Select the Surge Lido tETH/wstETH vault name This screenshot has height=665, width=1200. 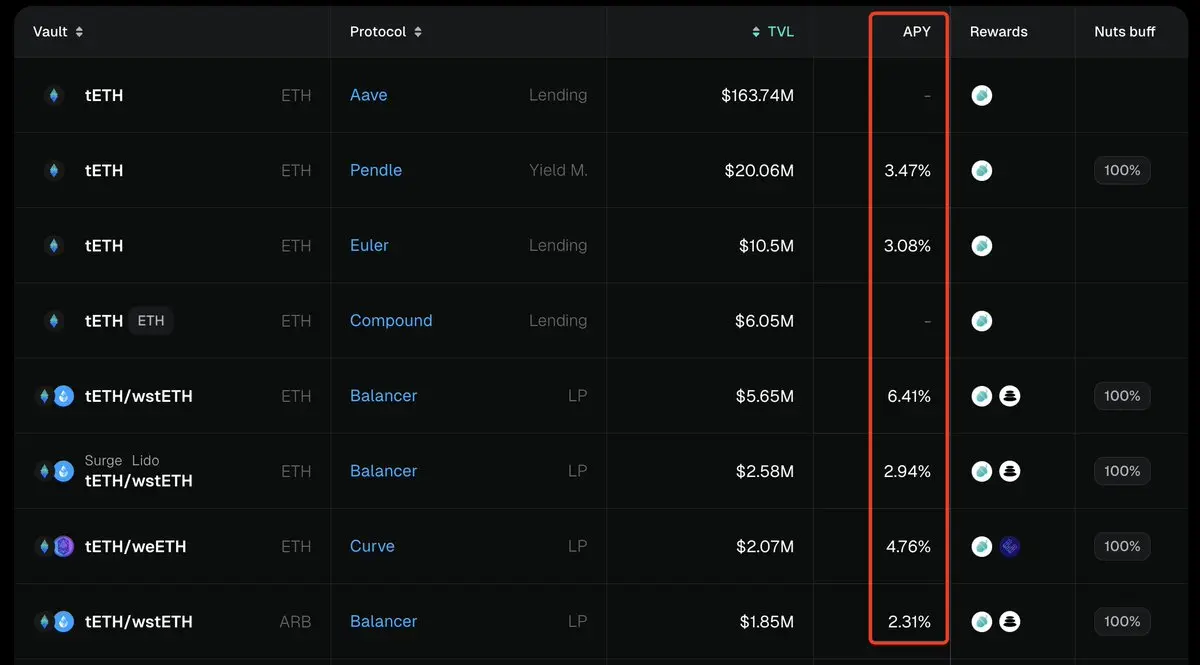139,471
